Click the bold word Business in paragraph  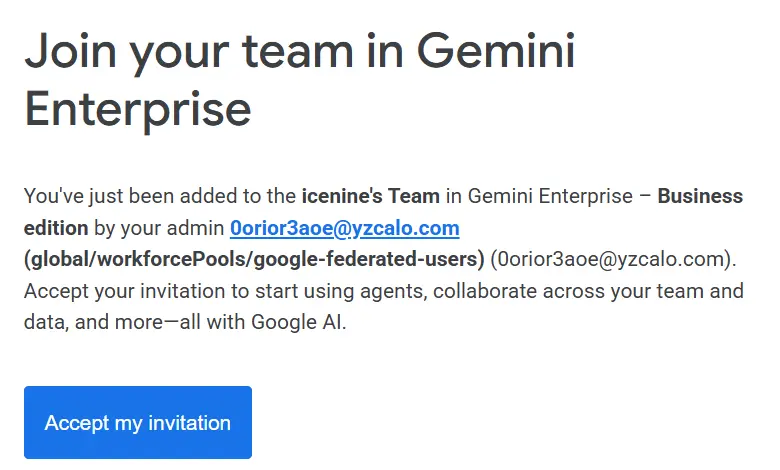(x=700, y=196)
